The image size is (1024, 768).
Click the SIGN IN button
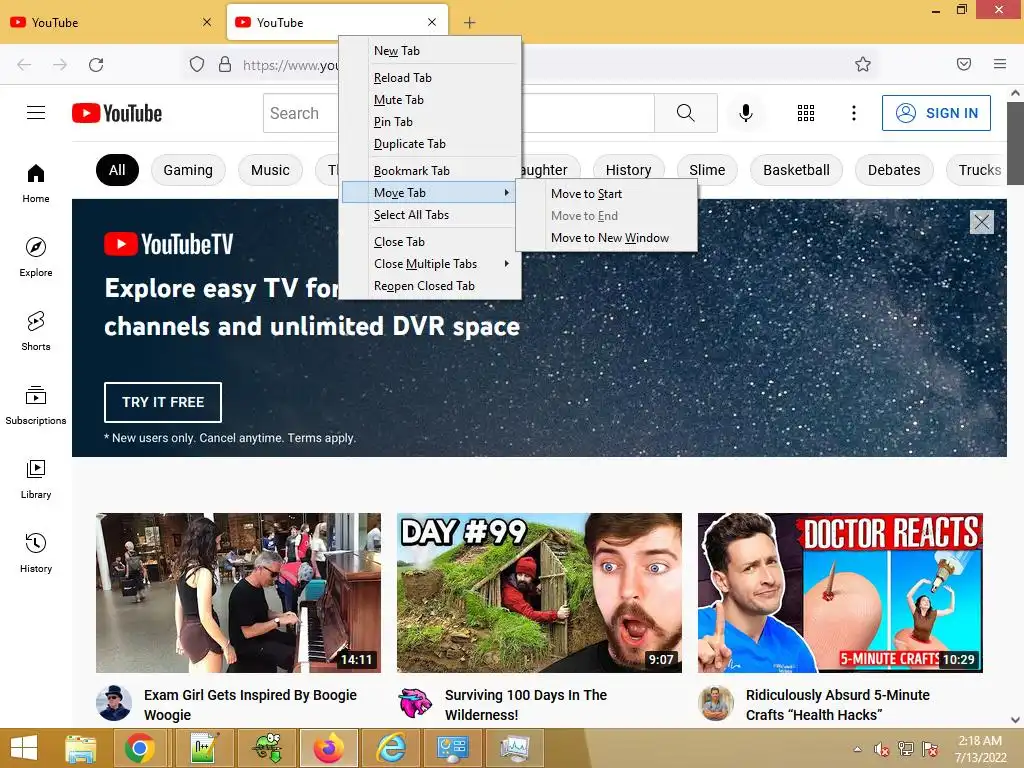click(x=936, y=113)
